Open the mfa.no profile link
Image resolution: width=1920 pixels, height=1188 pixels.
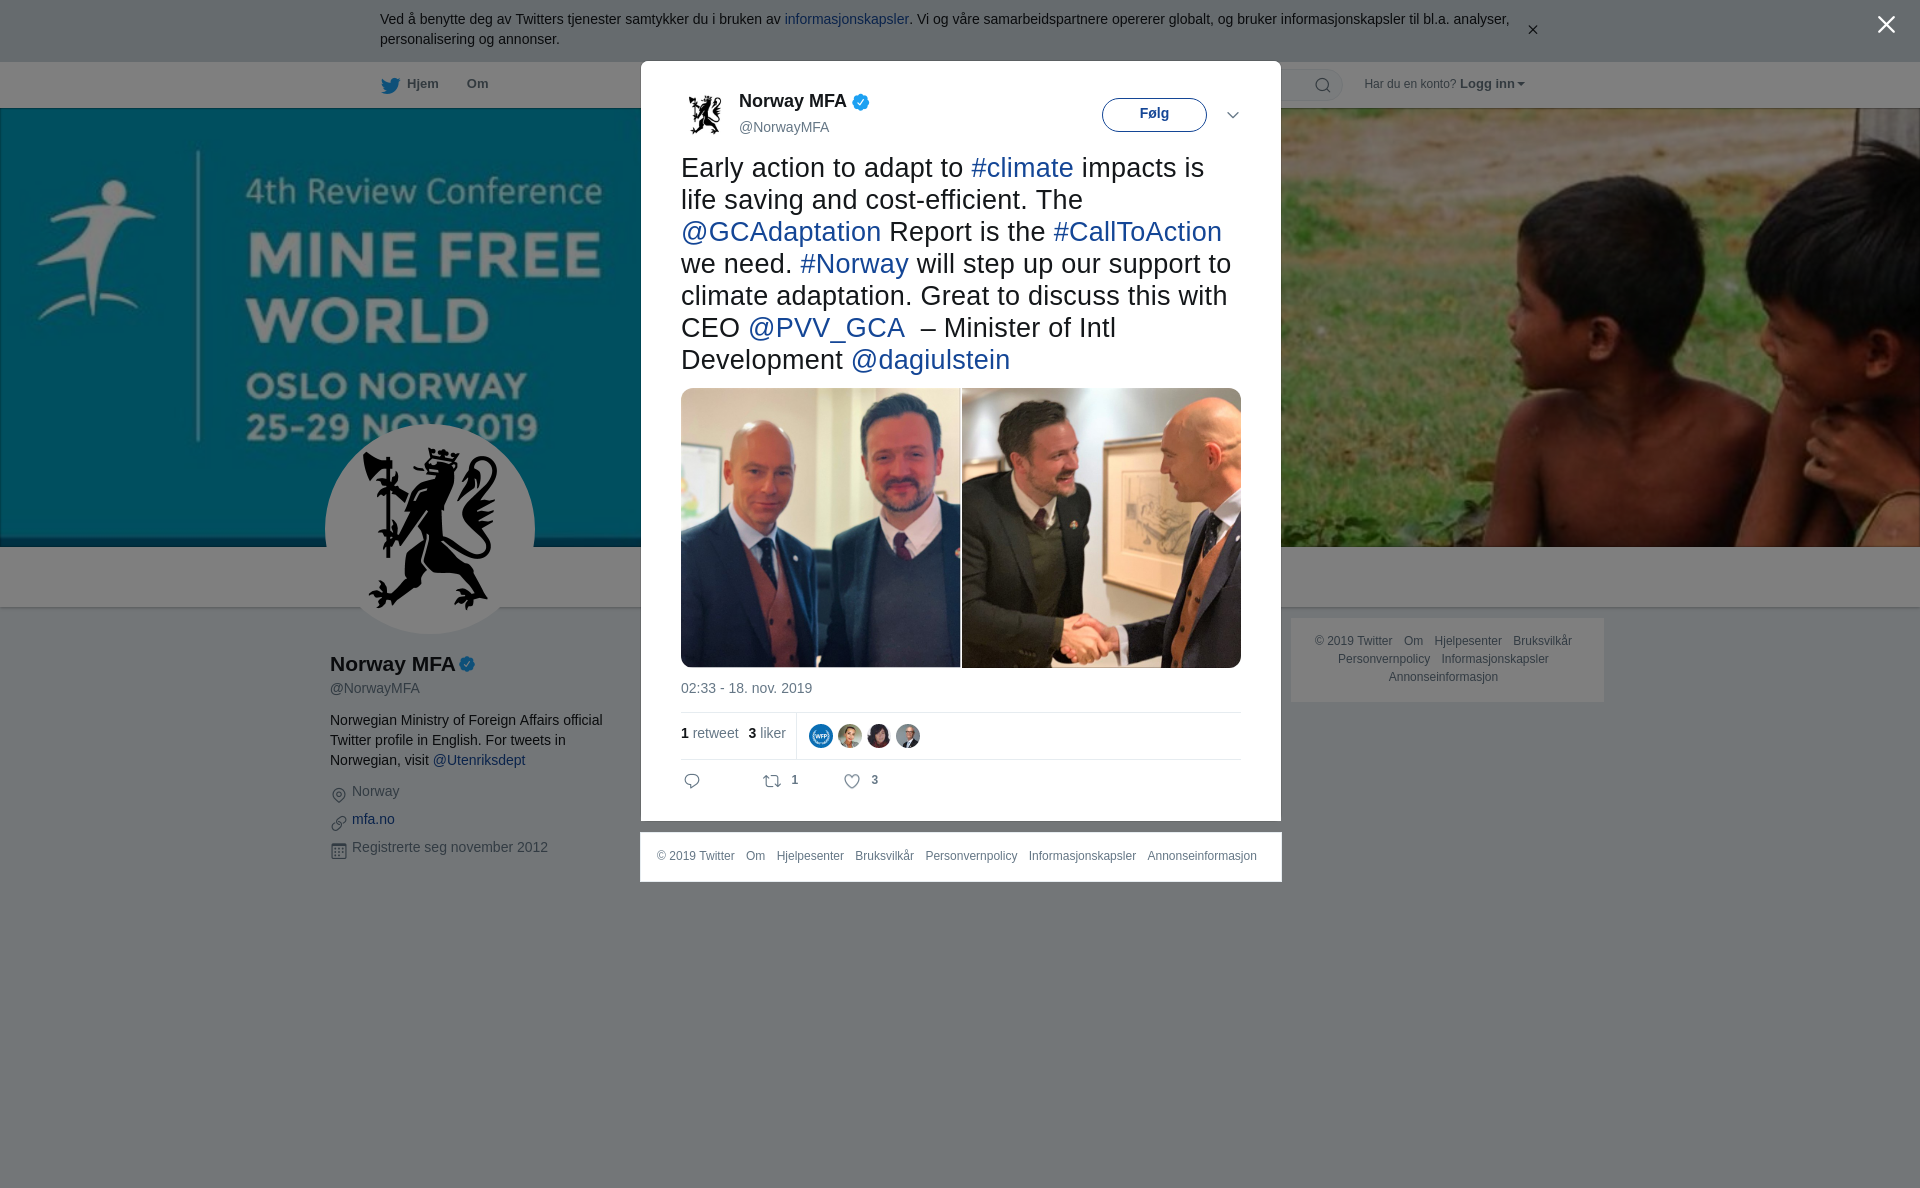click(373, 819)
